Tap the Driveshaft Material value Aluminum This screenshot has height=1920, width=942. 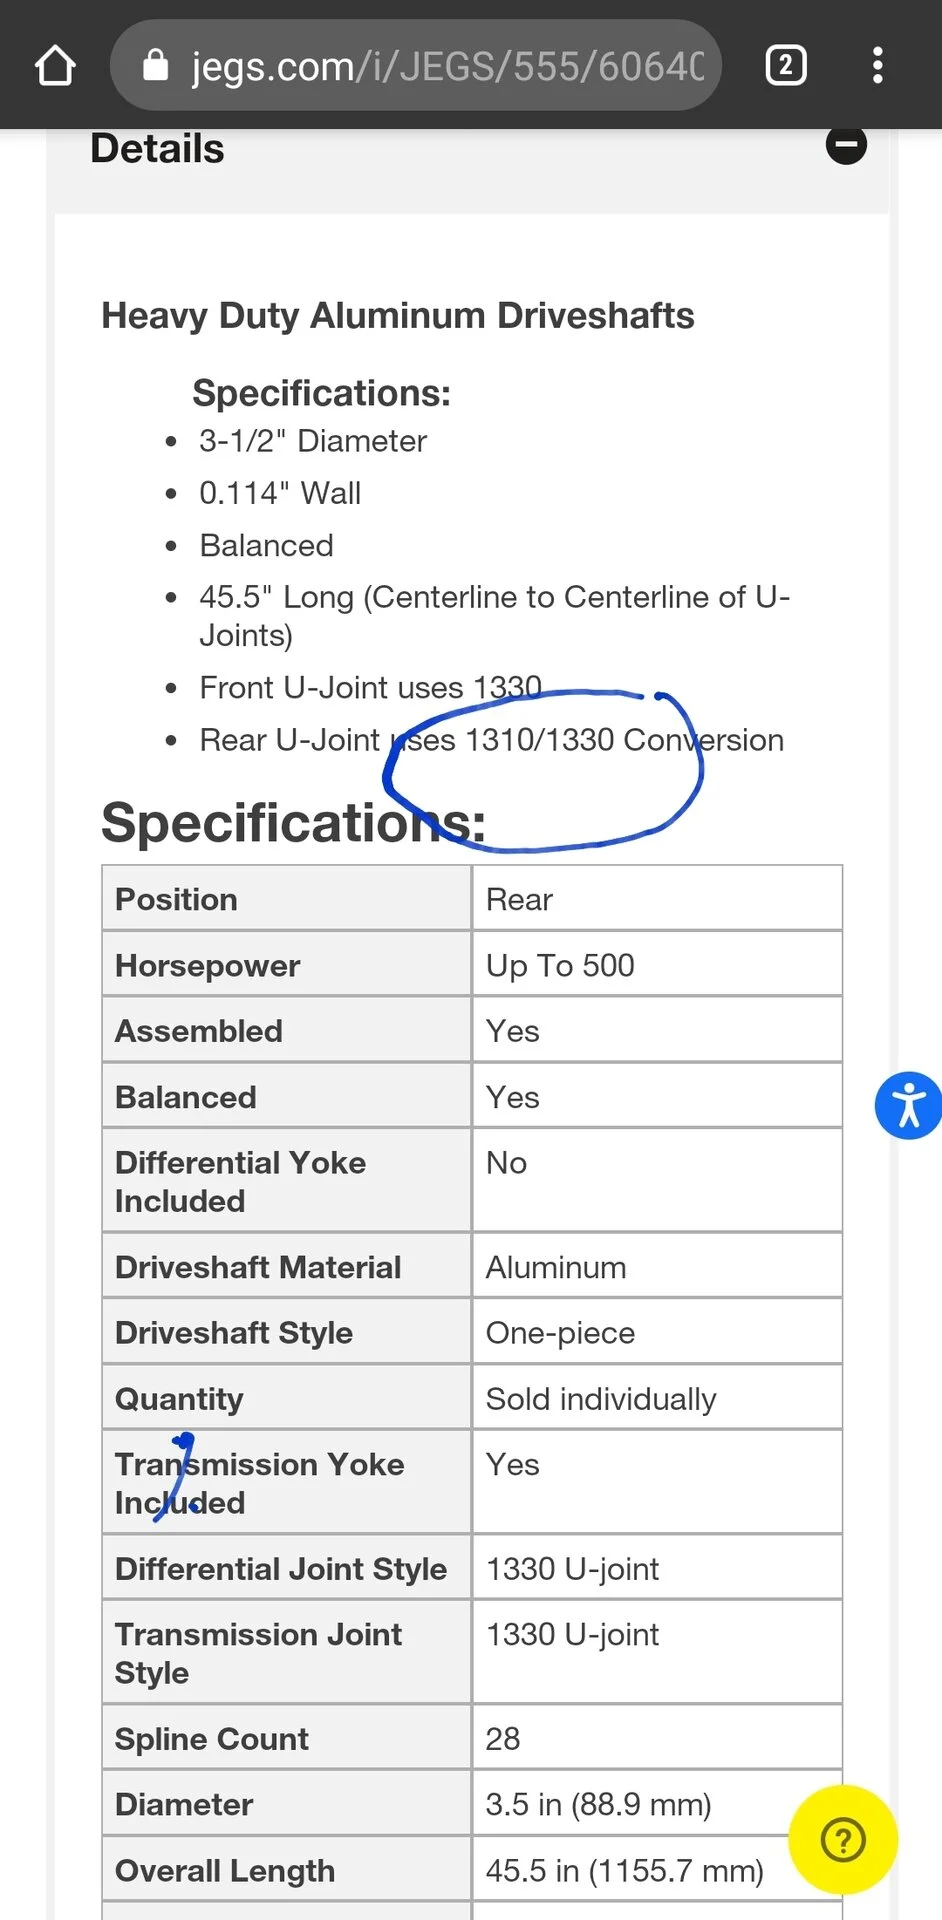(556, 1267)
